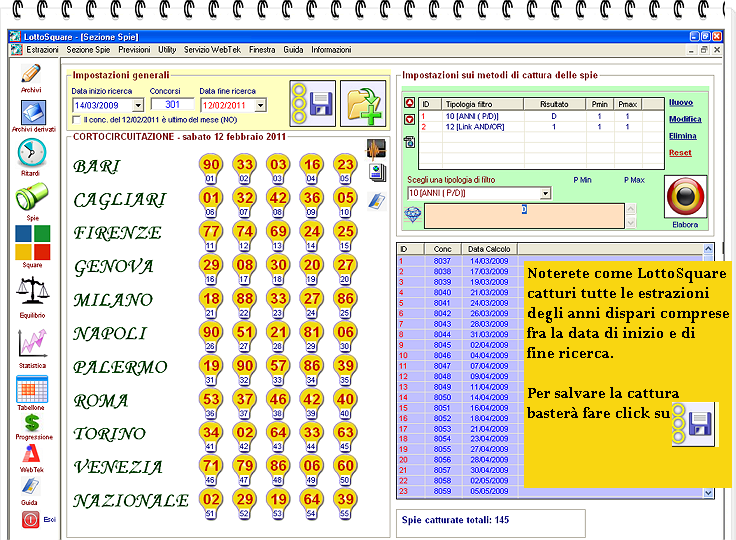This screenshot has width=736, height=540.
Task: Open the Spie flashlight icon
Action: (32, 197)
